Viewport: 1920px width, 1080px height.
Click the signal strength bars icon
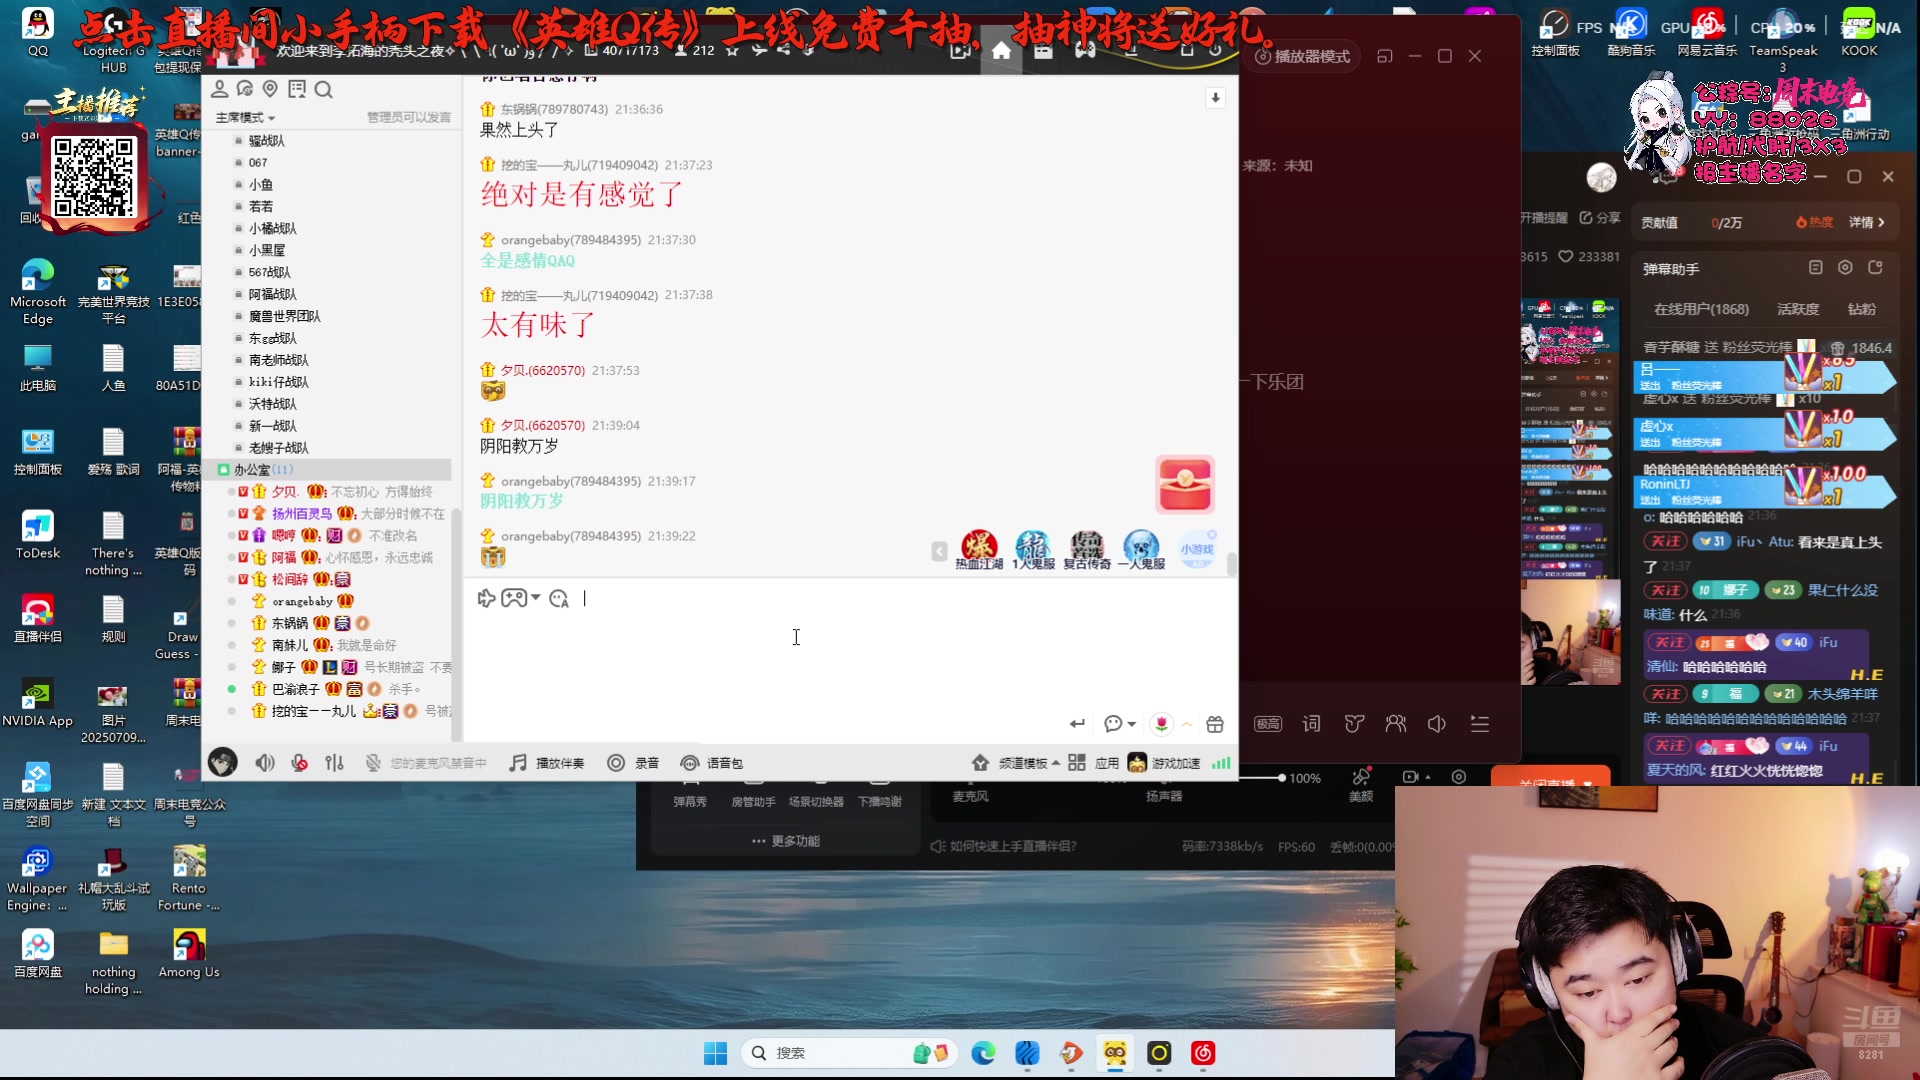(x=1221, y=763)
